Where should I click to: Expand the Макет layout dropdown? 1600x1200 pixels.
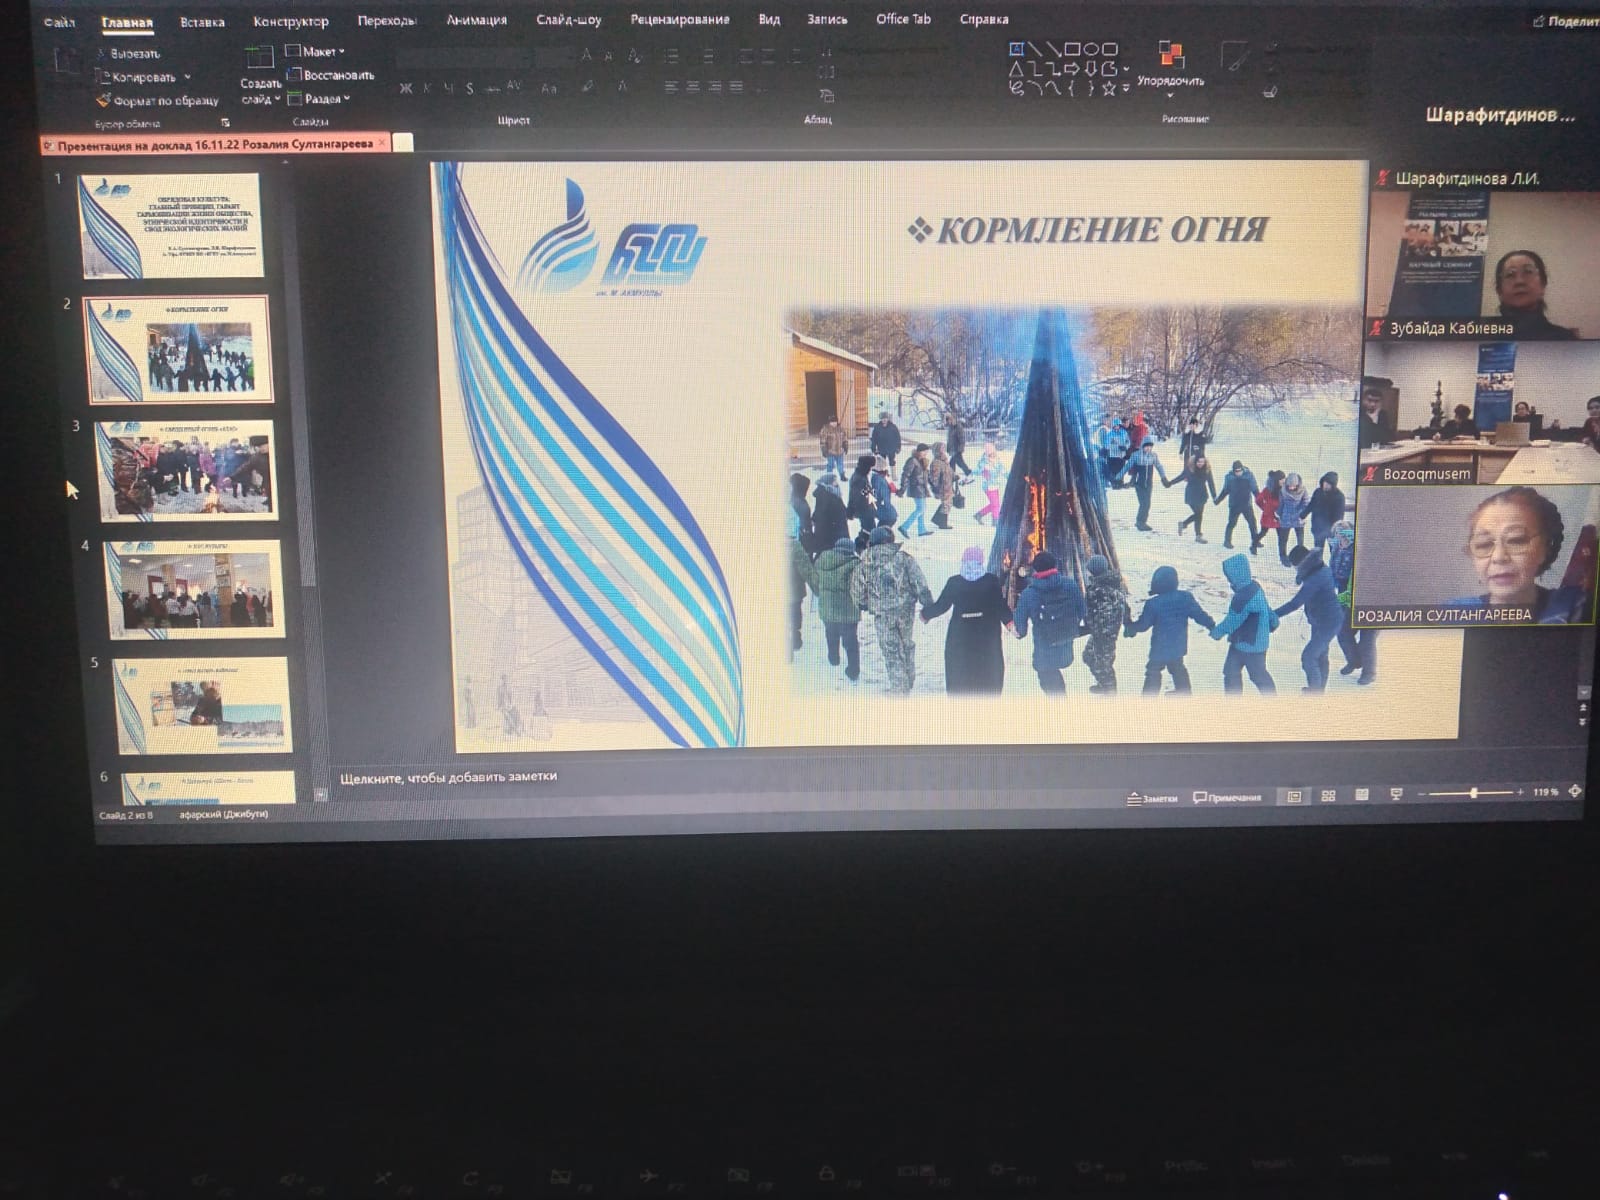click(315, 51)
